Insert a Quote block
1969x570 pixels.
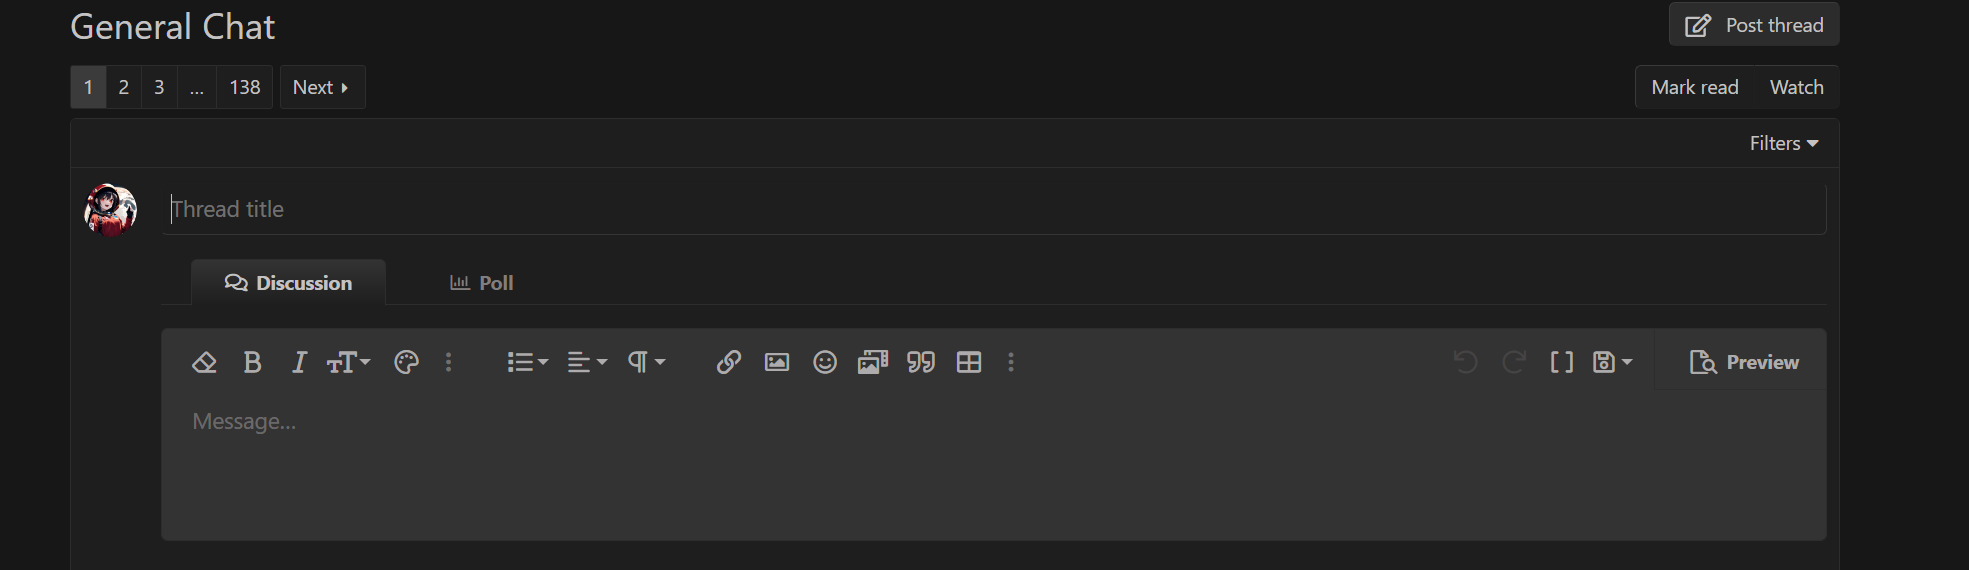pyautogui.click(x=920, y=362)
